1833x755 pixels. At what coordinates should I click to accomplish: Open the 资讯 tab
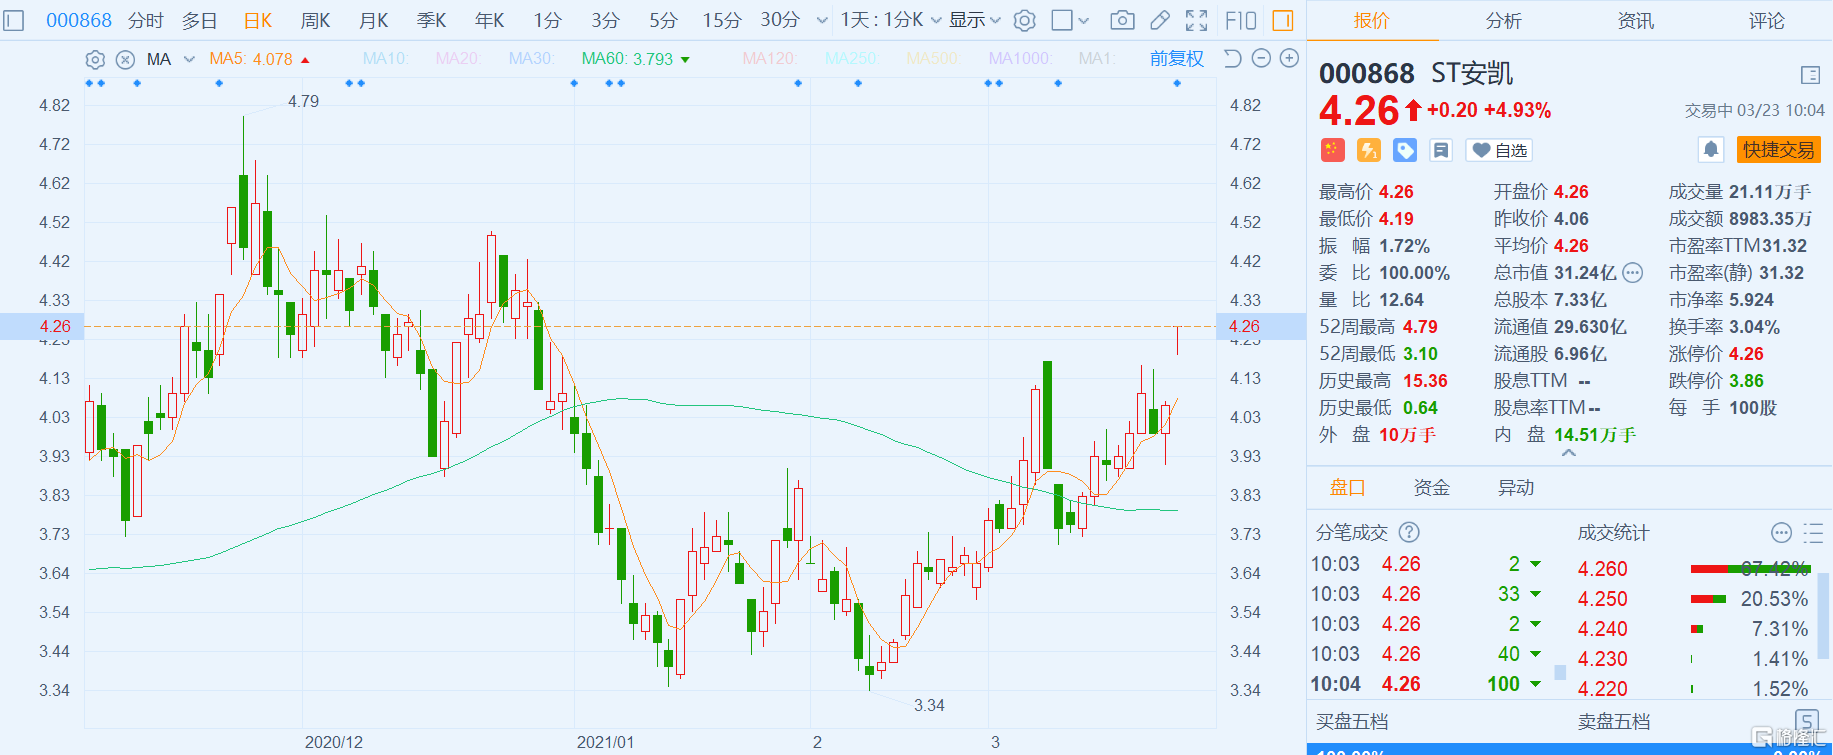pos(1635,21)
